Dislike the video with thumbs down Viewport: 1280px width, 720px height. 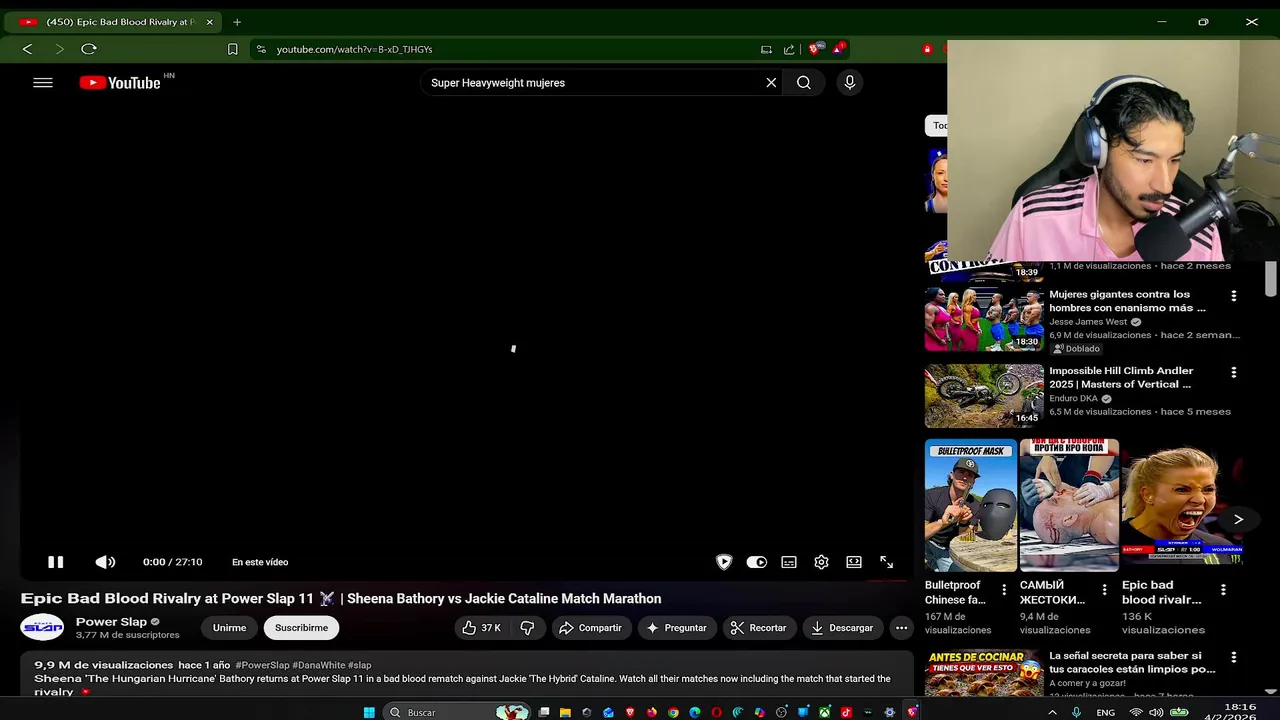pyautogui.click(x=527, y=628)
